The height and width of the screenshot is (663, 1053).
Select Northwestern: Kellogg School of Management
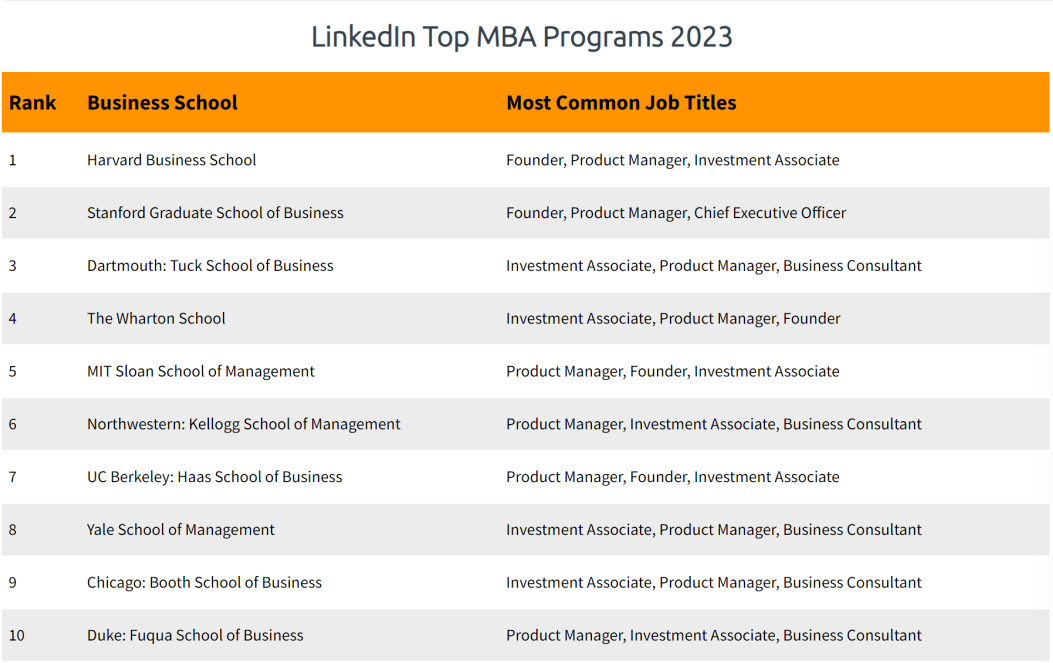(x=243, y=424)
